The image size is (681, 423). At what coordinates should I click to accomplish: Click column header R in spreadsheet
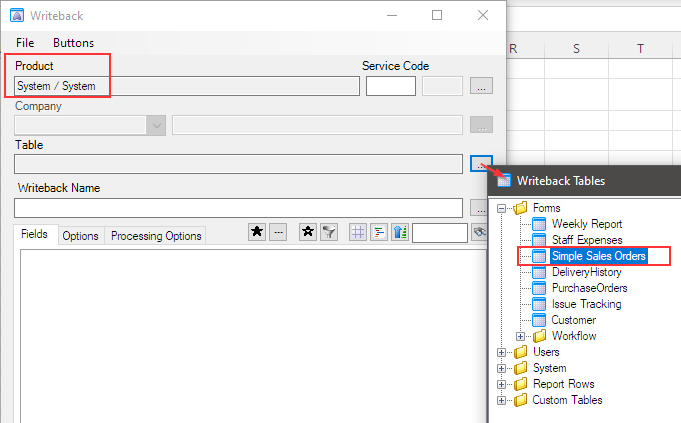pos(524,49)
